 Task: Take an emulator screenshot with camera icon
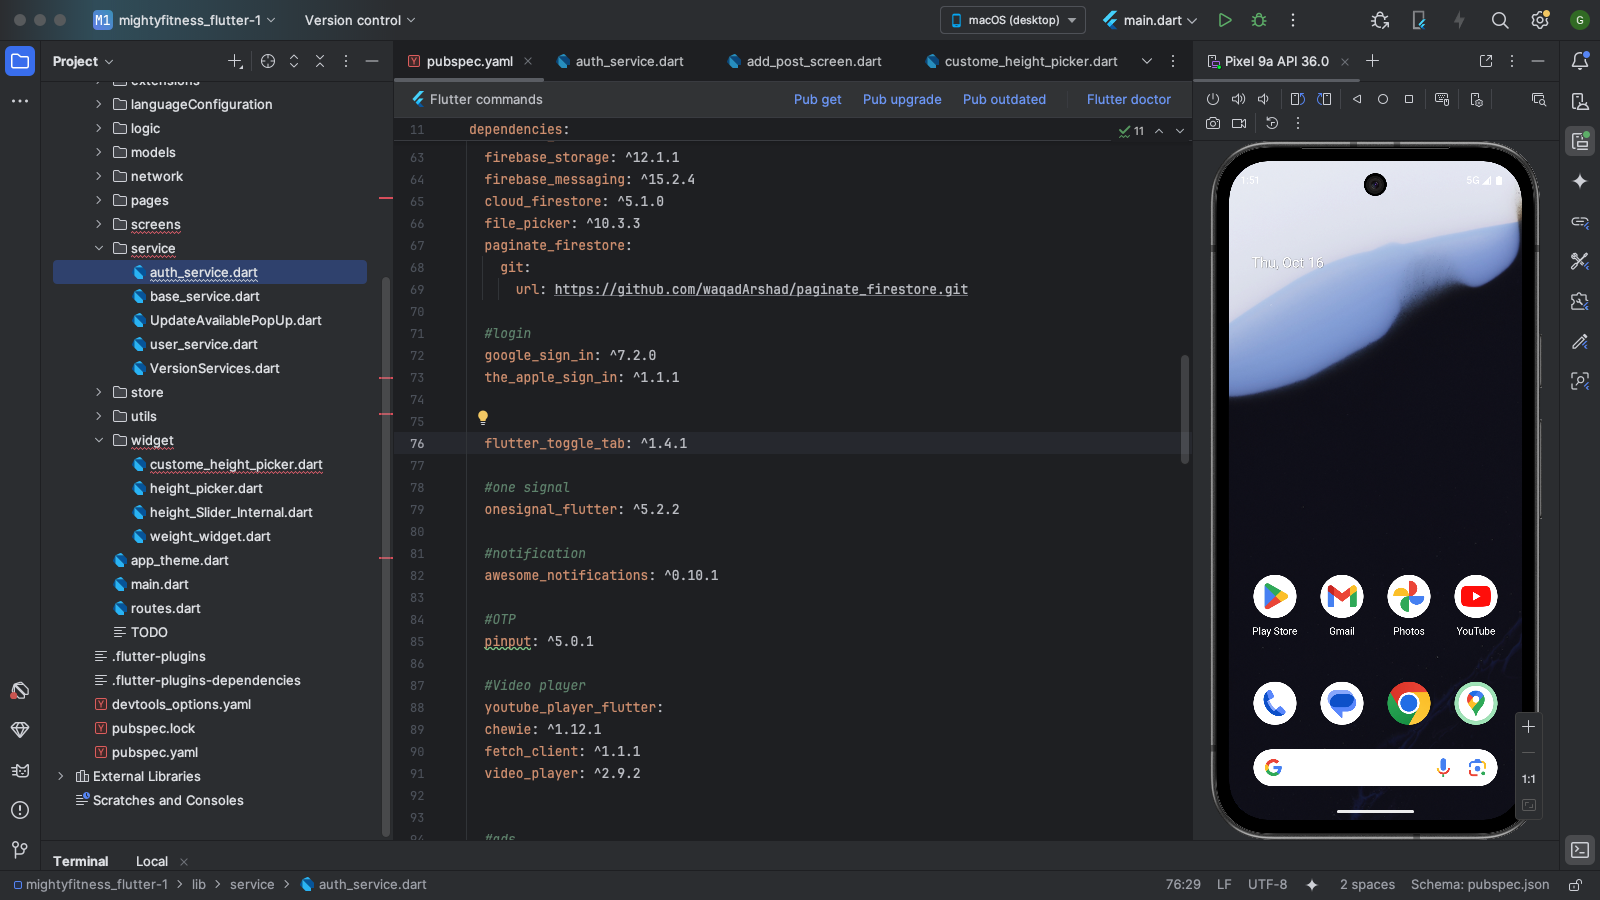(1213, 123)
